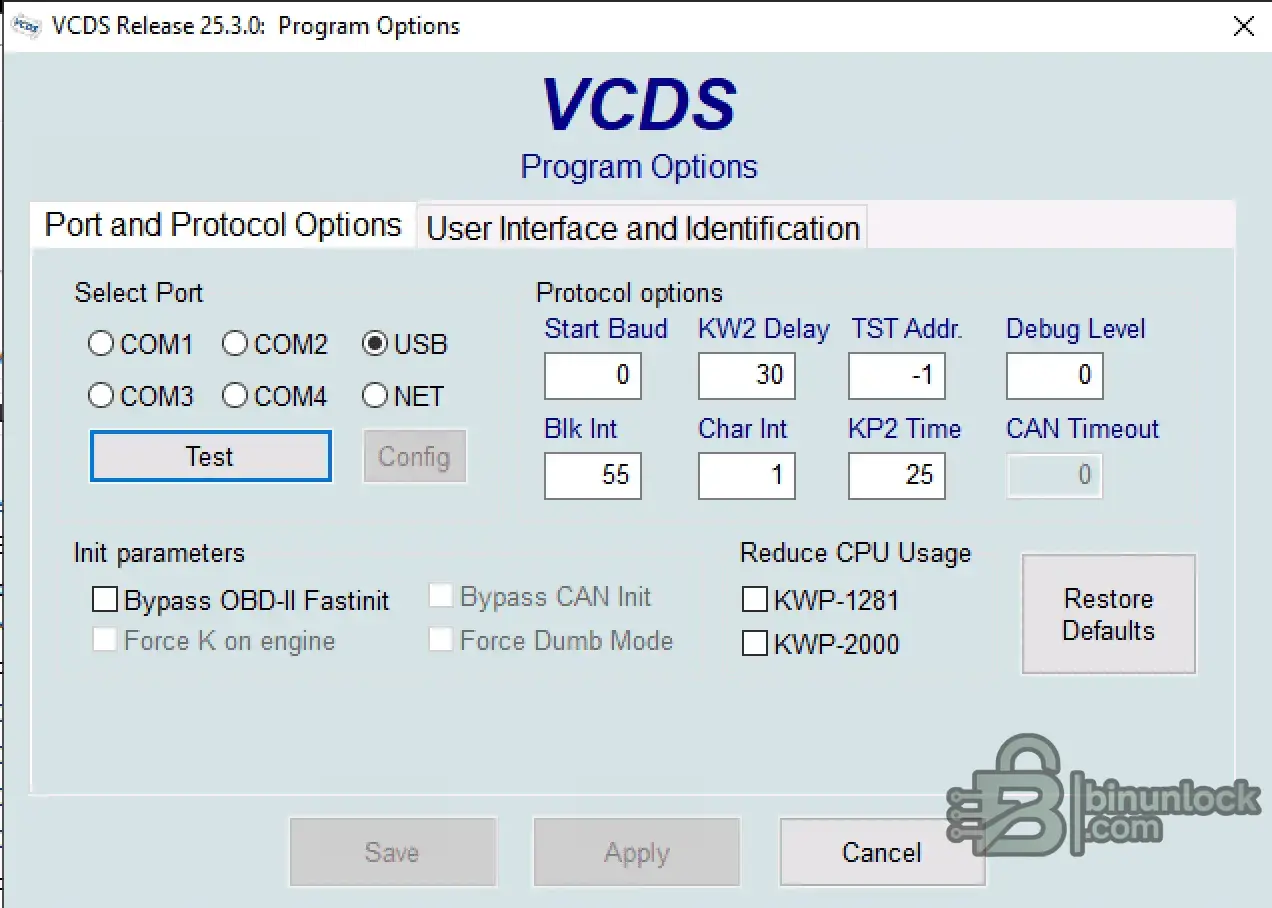Click the TST Addr. input field
Image resolution: width=1272 pixels, height=908 pixels.
pyautogui.click(x=897, y=376)
